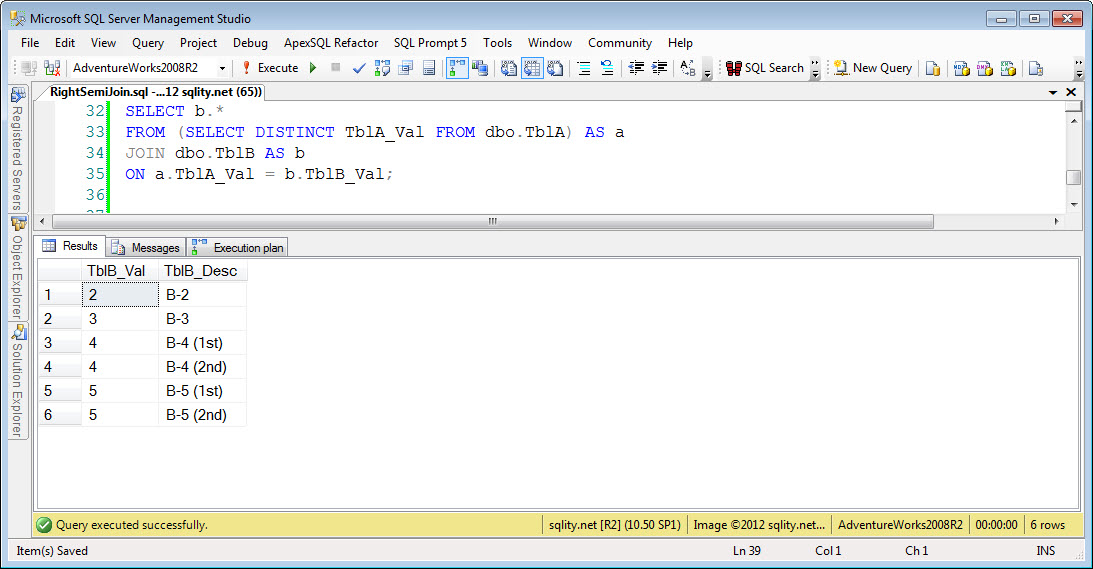Open the Project menu

[199, 43]
